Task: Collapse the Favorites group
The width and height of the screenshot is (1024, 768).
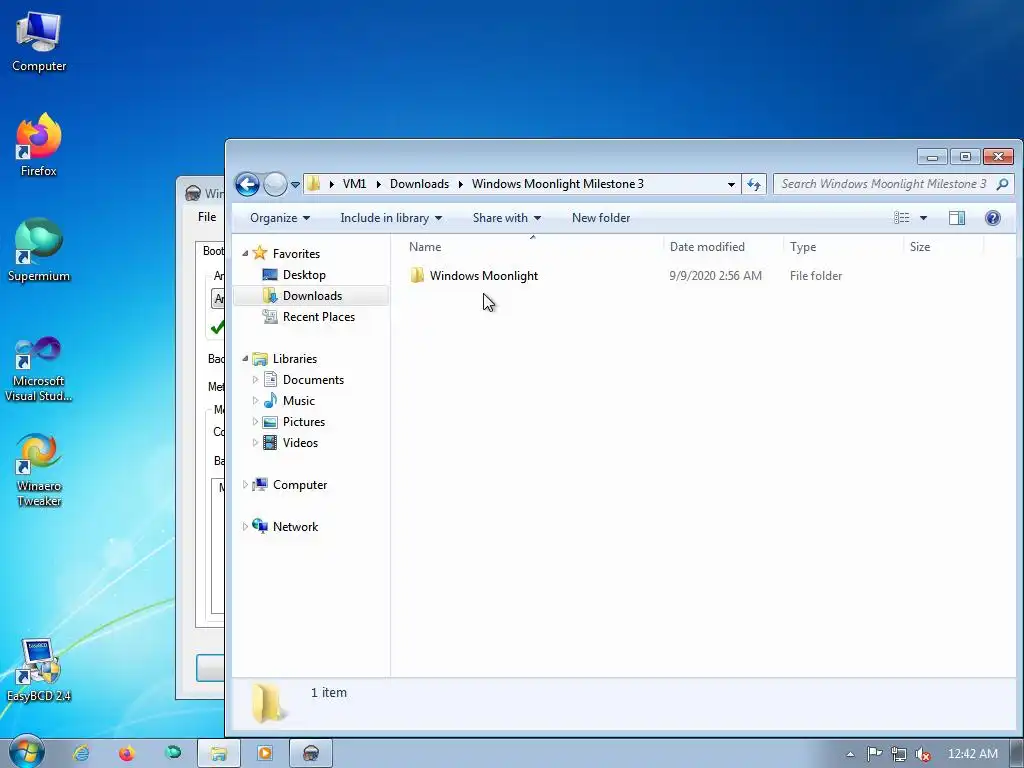Action: (246, 253)
